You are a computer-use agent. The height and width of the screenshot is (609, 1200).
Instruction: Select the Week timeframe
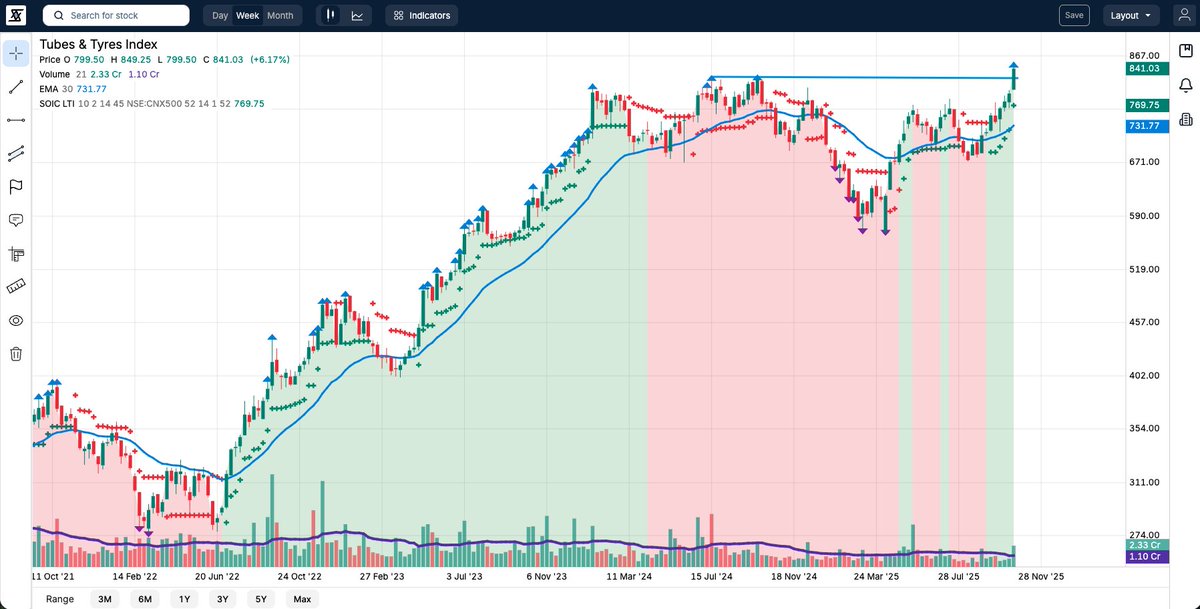pyautogui.click(x=247, y=15)
